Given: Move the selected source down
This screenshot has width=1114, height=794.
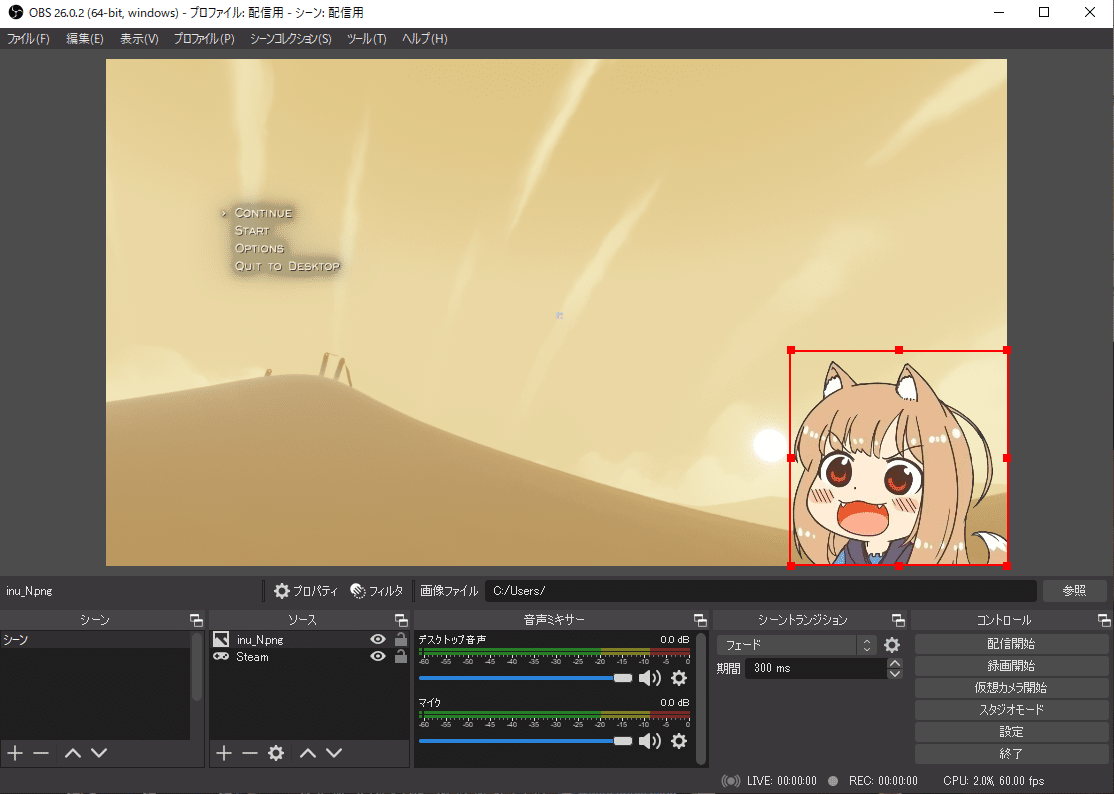Looking at the screenshot, I should click(x=334, y=753).
